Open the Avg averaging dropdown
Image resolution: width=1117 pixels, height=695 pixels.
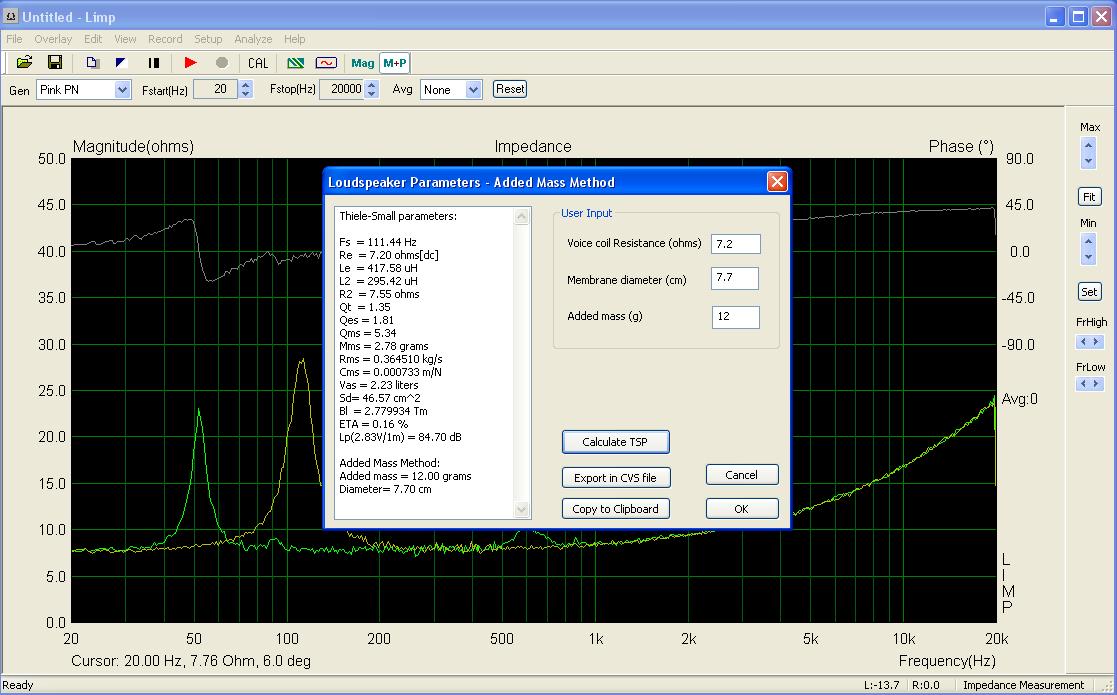[x=474, y=90]
